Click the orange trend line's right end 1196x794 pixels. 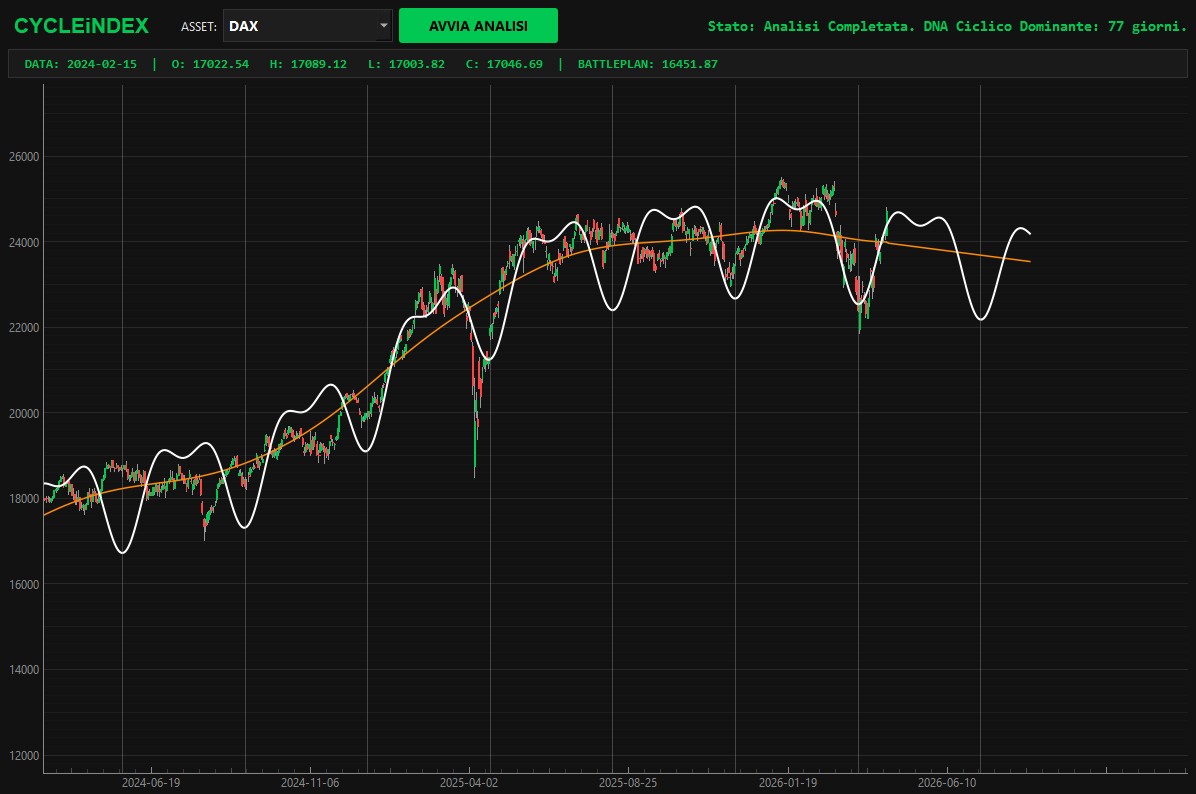coord(1029,262)
